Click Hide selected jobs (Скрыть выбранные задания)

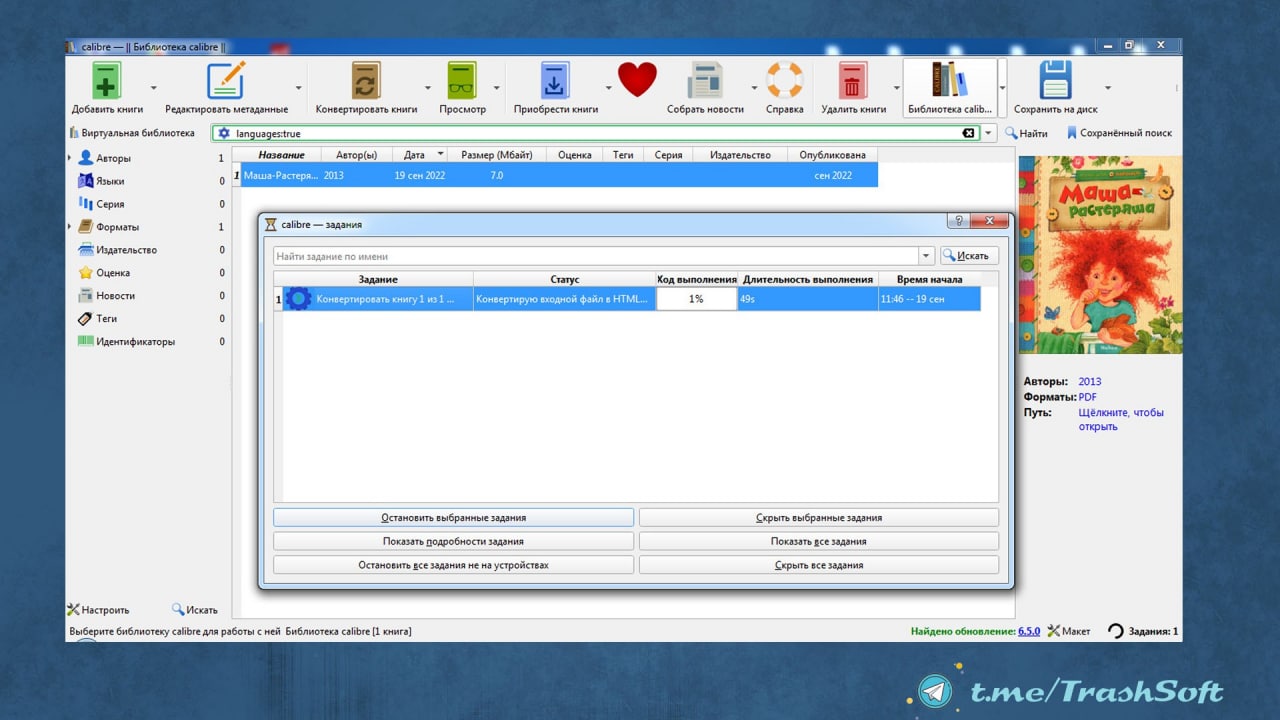click(818, 518)
